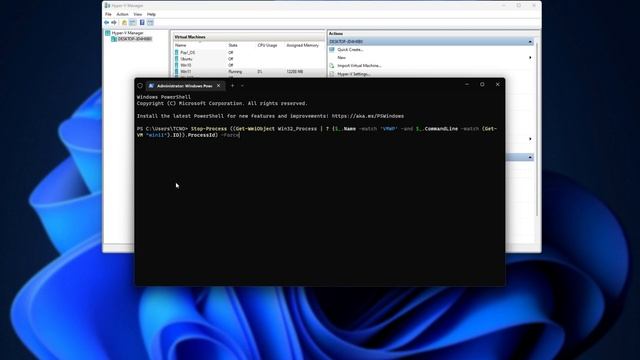Viewport: 640px width, 360px height.
Task: Close the Administrator PowerShell tab
Action: point(218,86)
